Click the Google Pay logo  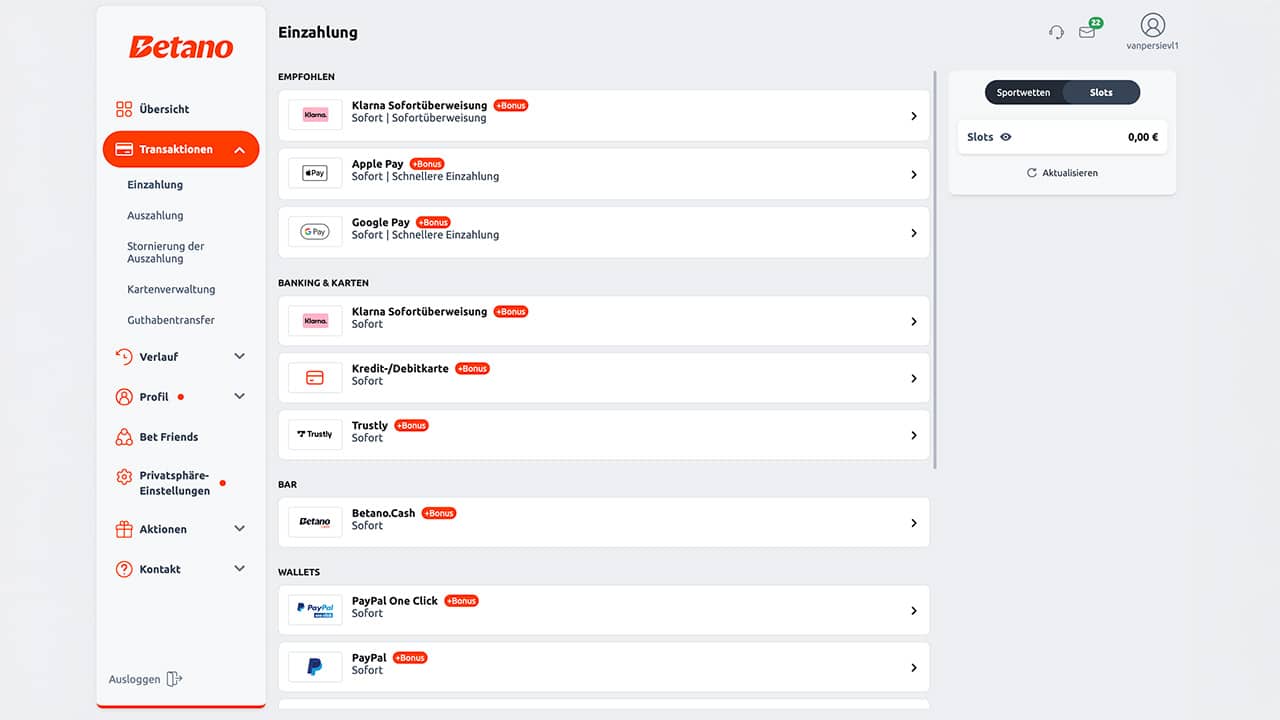(315, 232)
